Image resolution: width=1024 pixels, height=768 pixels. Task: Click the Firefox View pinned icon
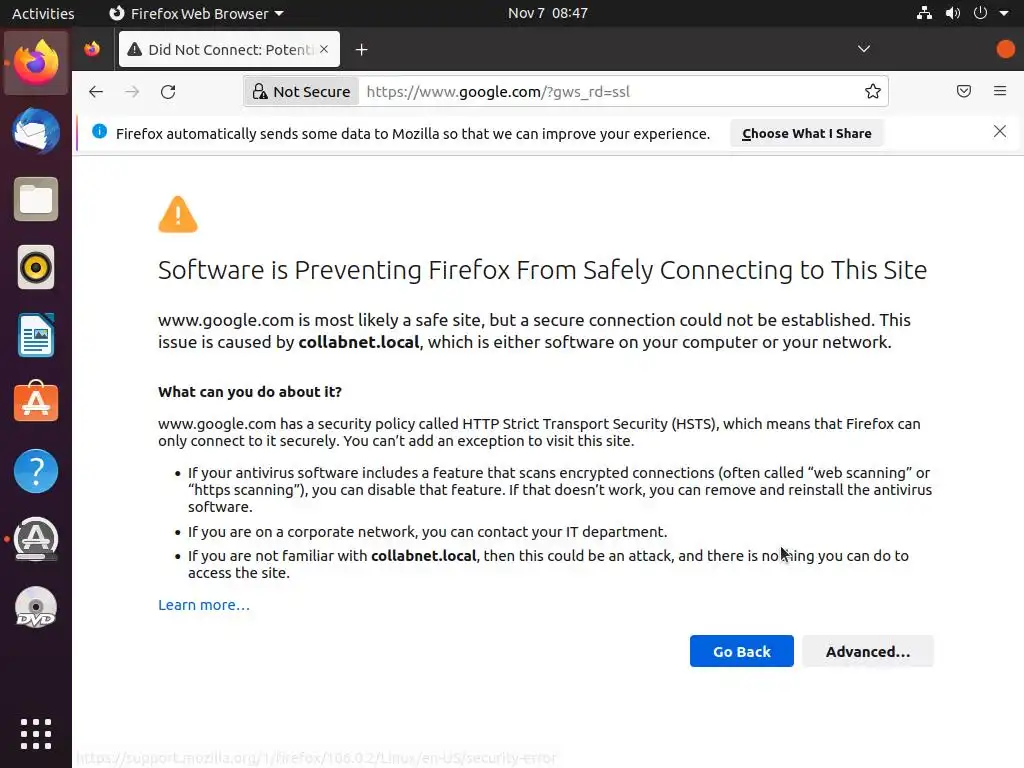pyautogui.click(x=92, y=49)
